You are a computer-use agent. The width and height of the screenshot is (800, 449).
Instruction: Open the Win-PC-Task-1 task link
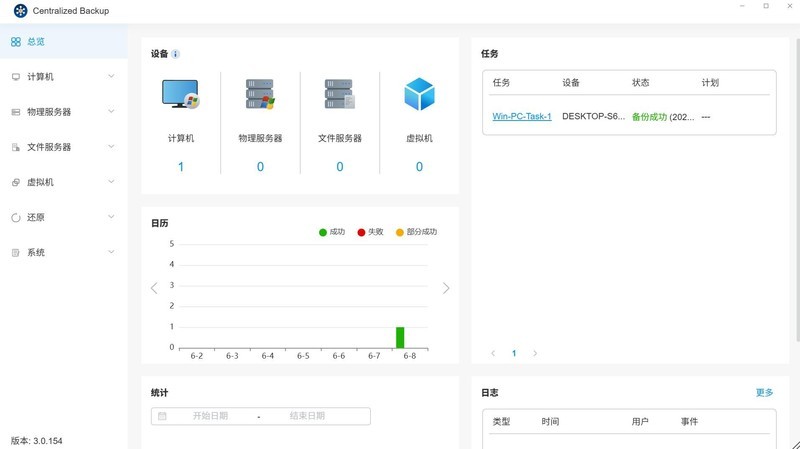coord(522,116)
